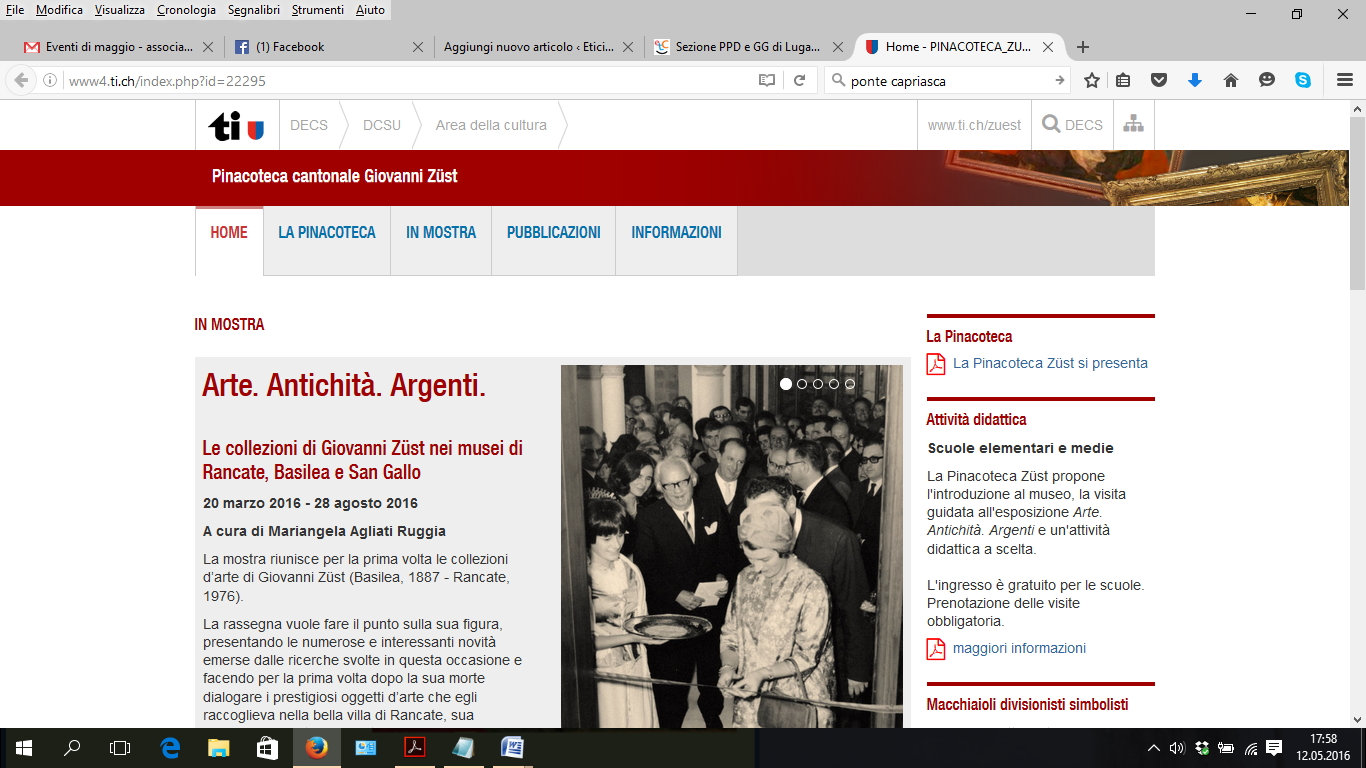Open www.ti.ch/zuest link
The height and width of the screenshot is (768, 1366).
tap(975, 125)
